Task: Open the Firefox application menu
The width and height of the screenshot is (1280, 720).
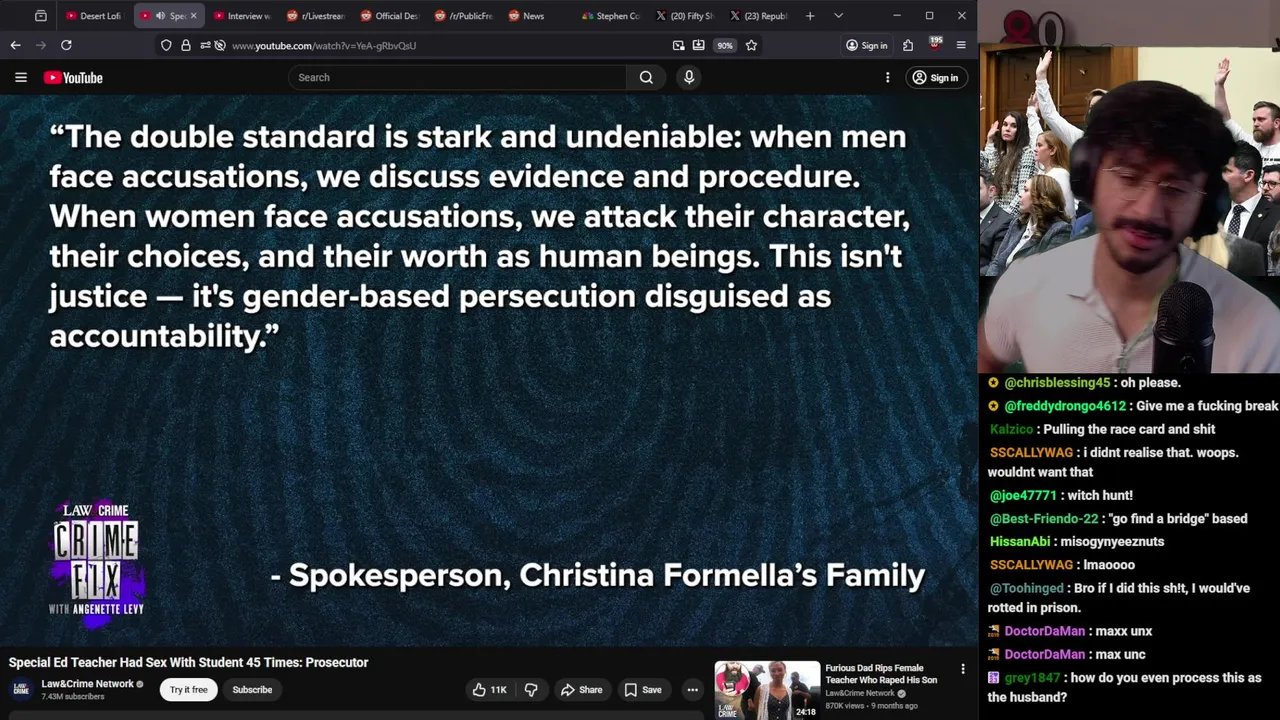Action: (x=961, y=45)
